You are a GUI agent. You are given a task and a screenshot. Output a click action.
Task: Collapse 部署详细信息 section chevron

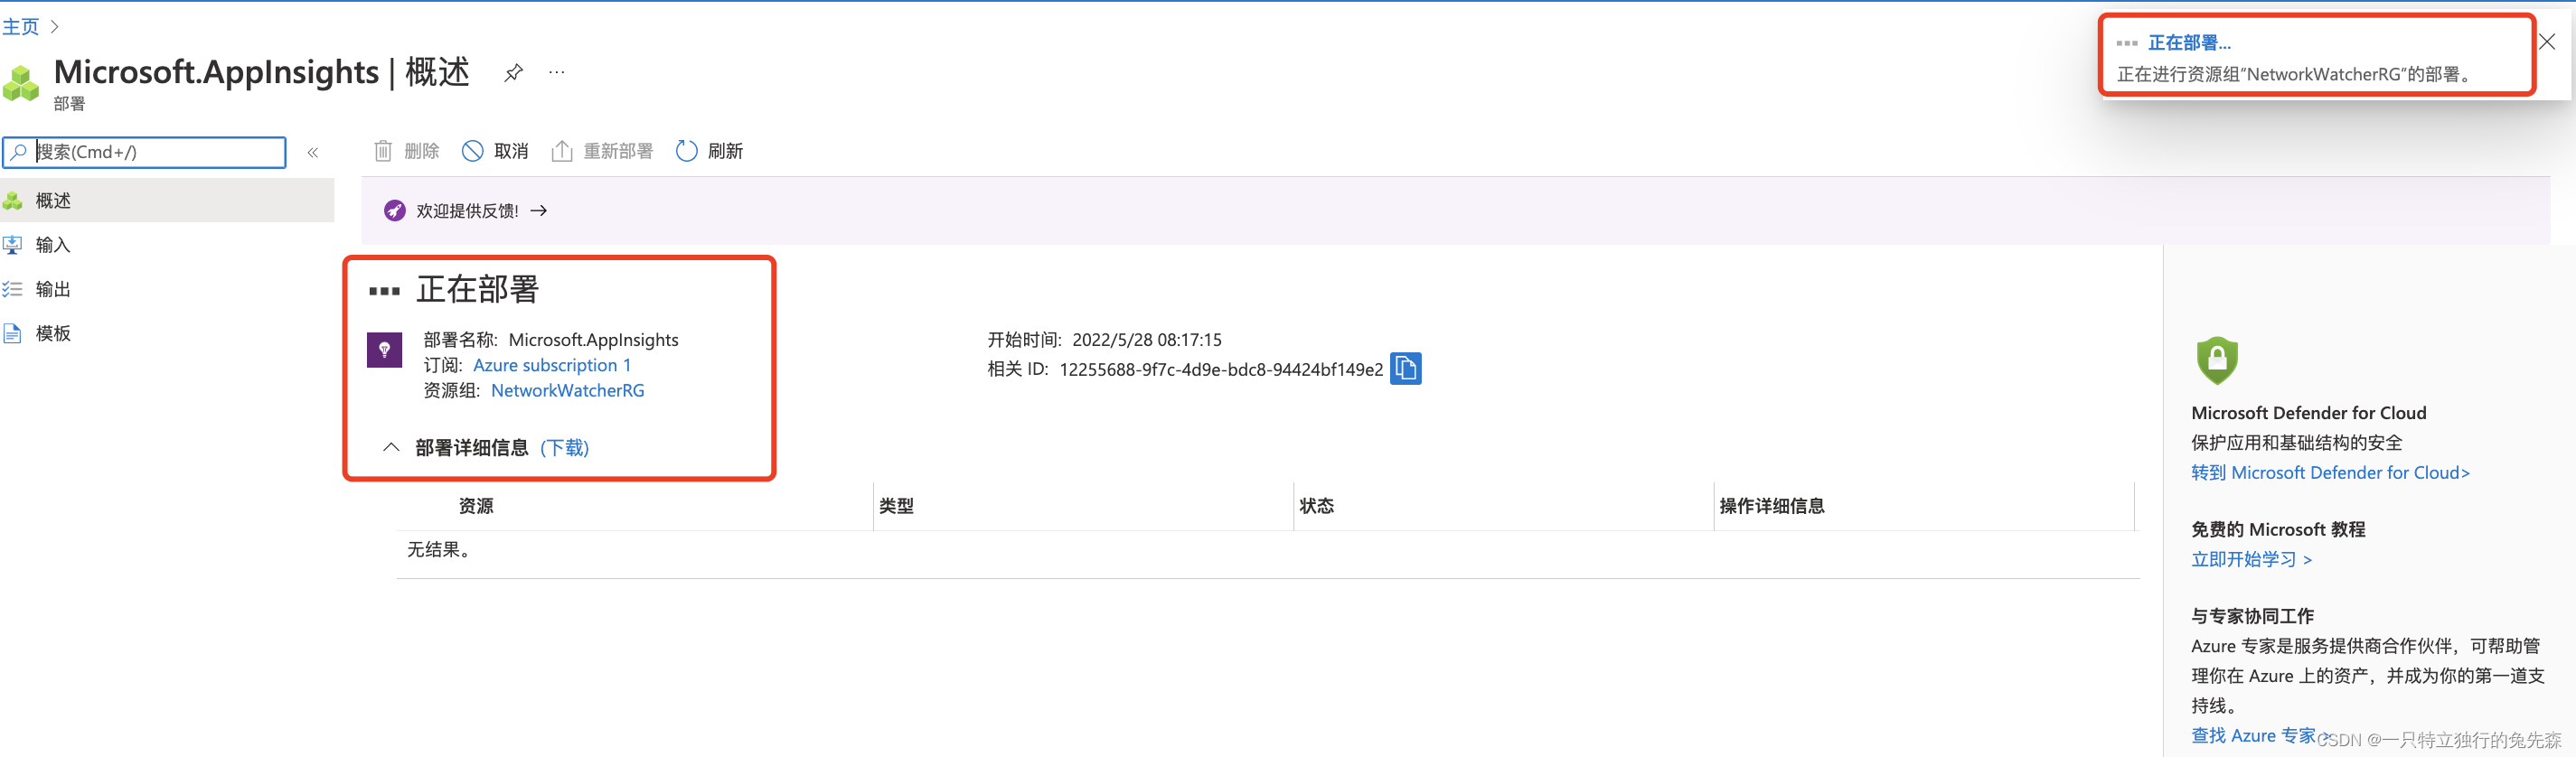tap(391, 447)
